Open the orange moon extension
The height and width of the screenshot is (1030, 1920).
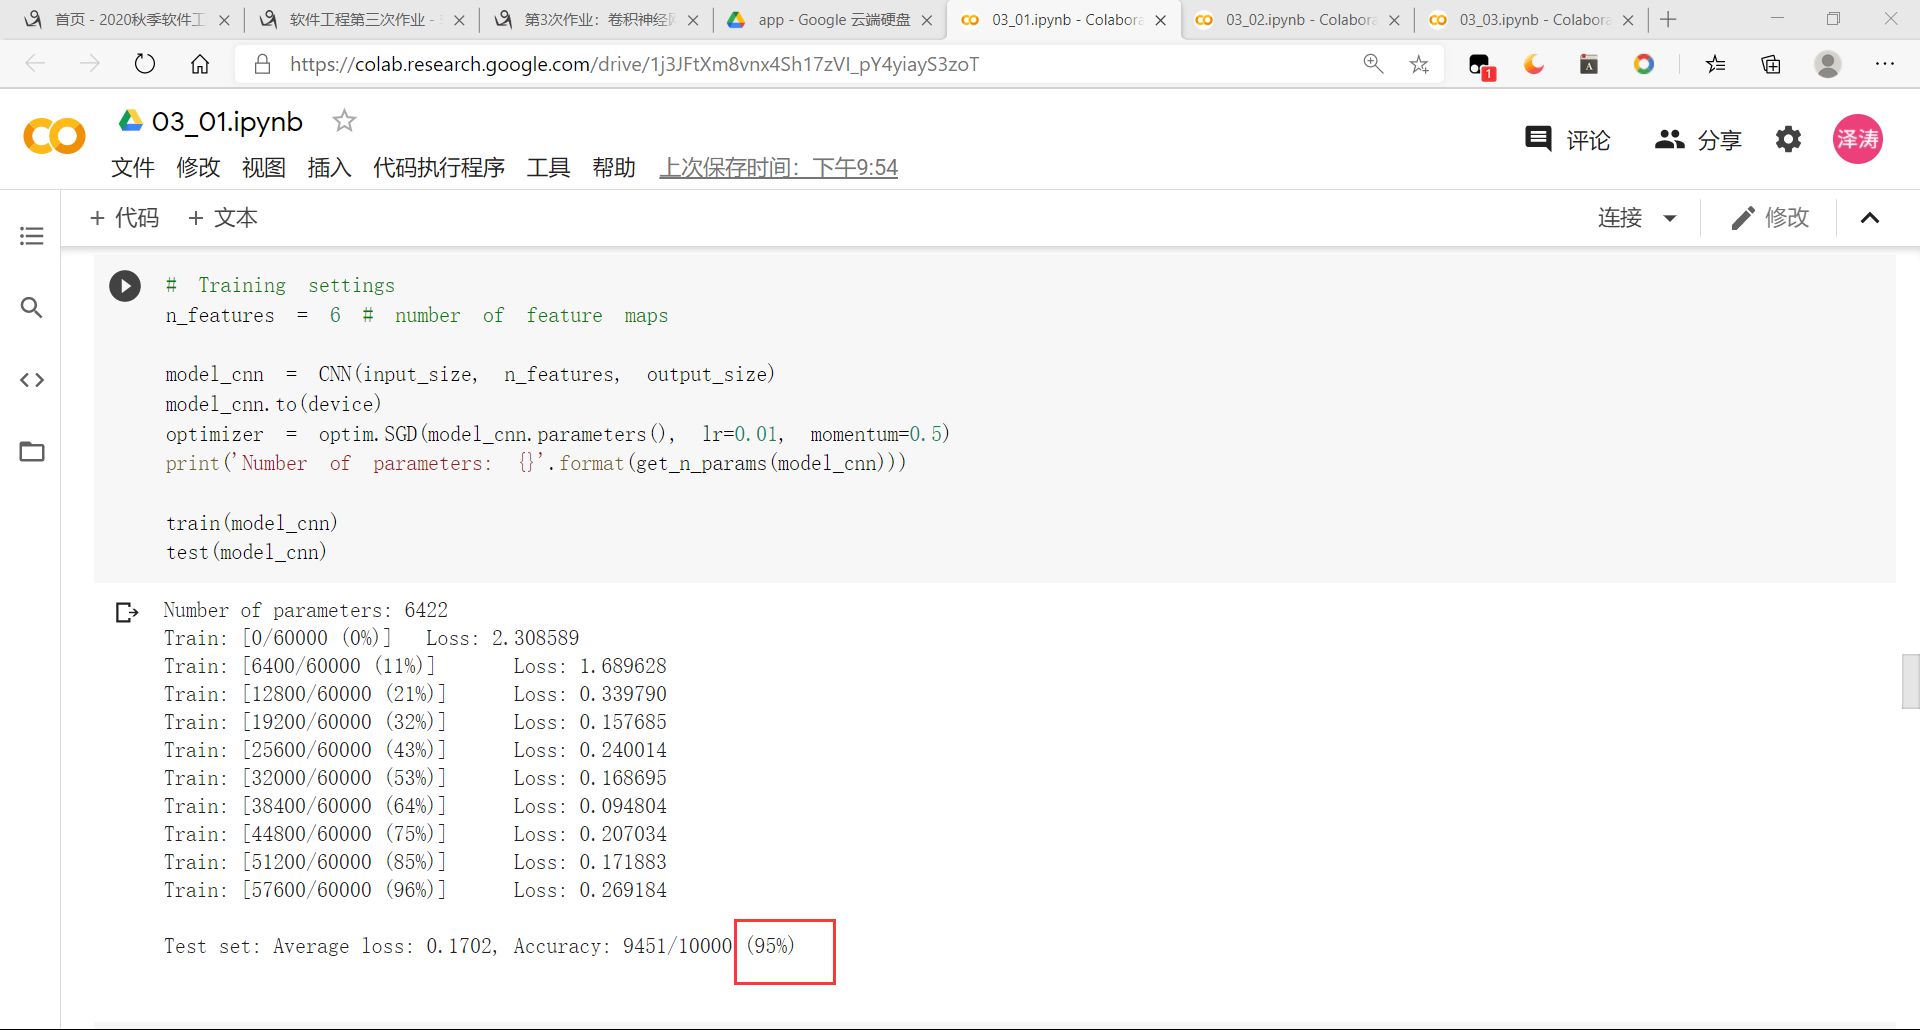coord(1534,64)
